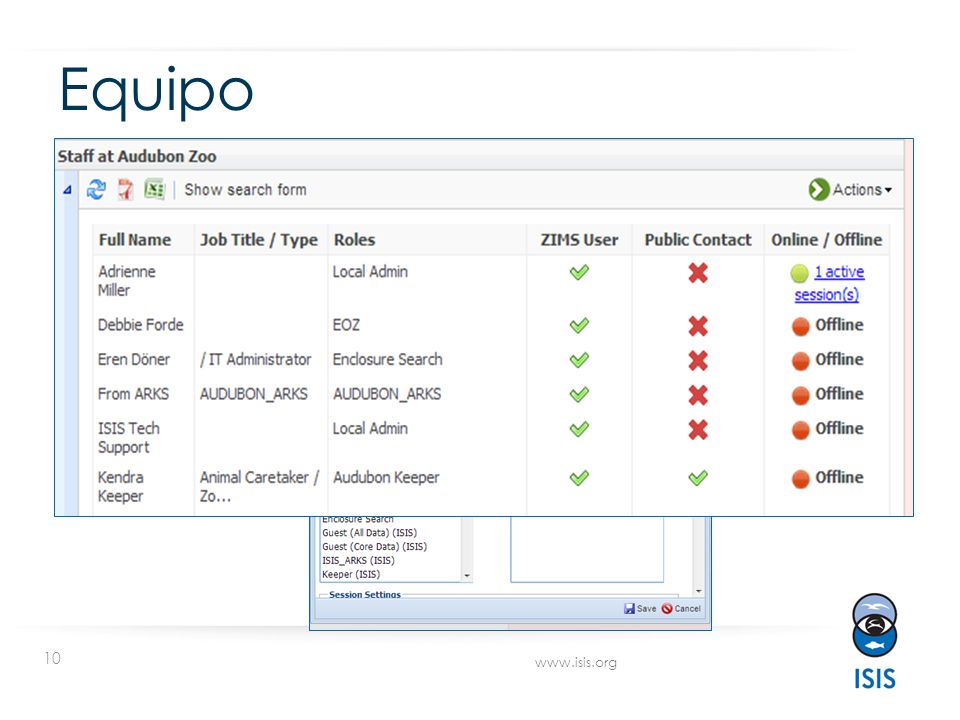Image resolution: width=960 pixels, height=720 pixels.
Task: Select the Eren Döner name cell
Action: [134, 359]
